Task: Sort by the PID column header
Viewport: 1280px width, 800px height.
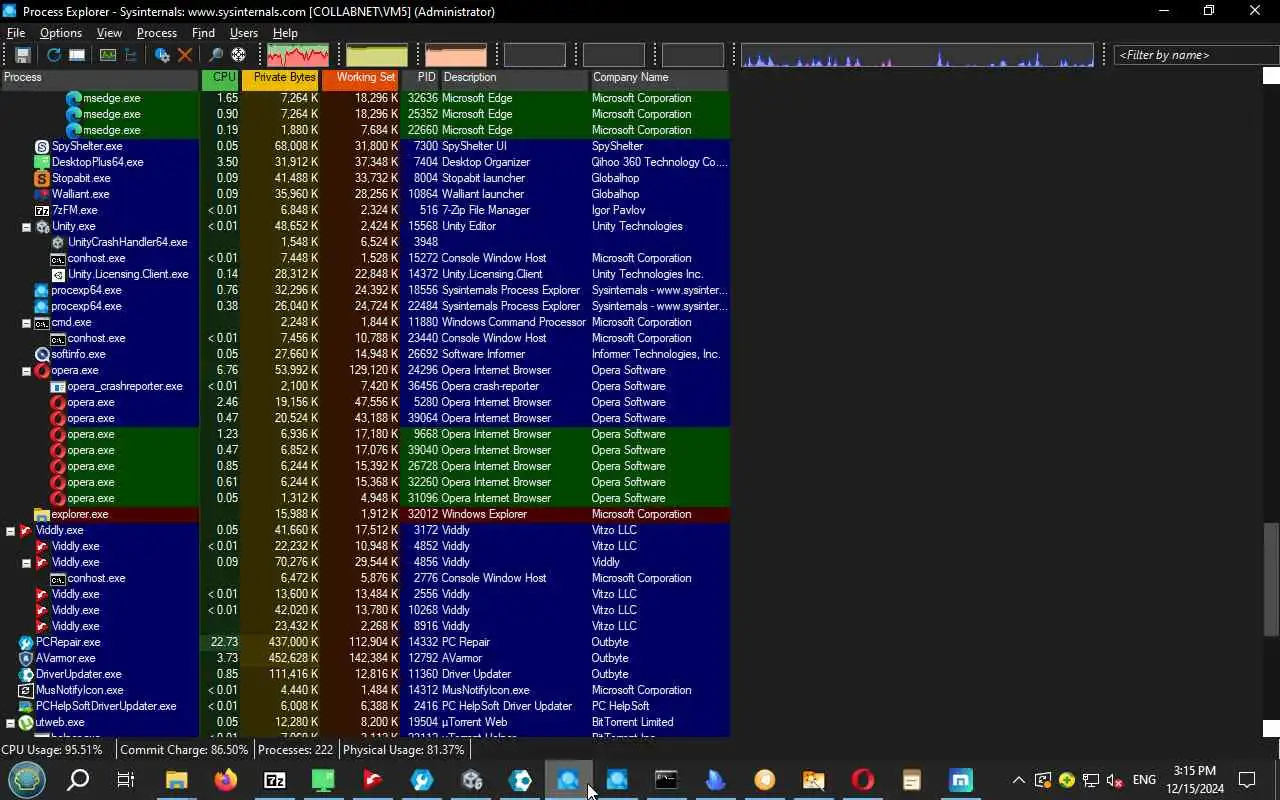Action: 421,78
